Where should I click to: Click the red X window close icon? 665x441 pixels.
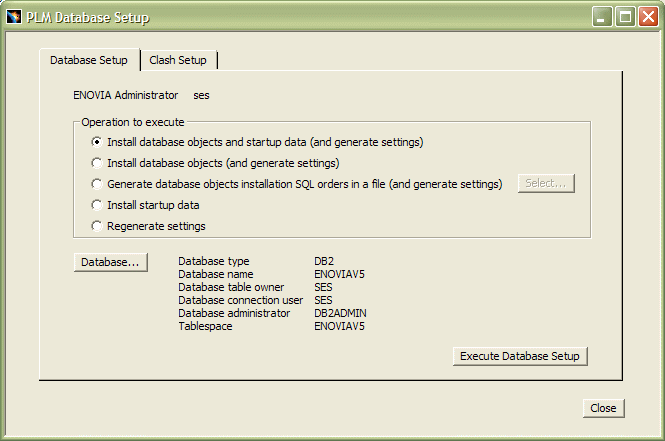pos(648,17)
